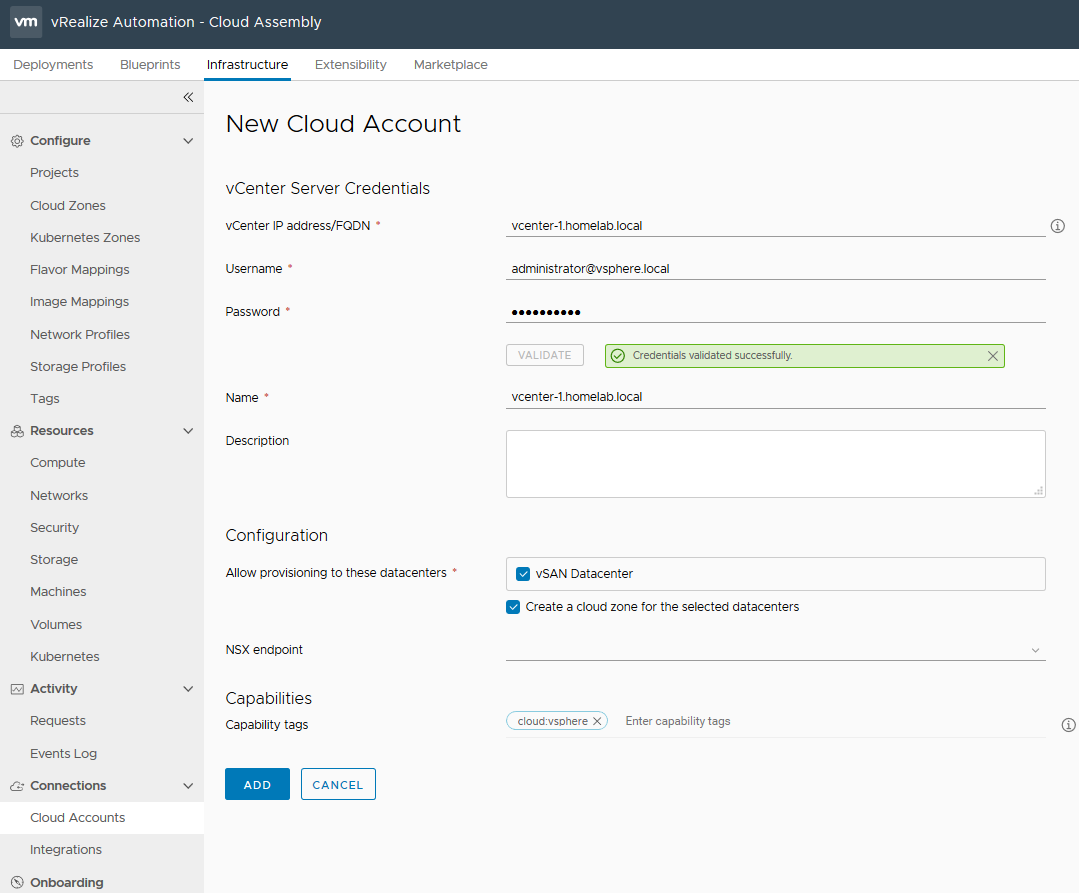Uncheck the vSAN Datacenter checkbox
The height and width of the screenshot is (893, 1079).
click(x=523, y=574)
